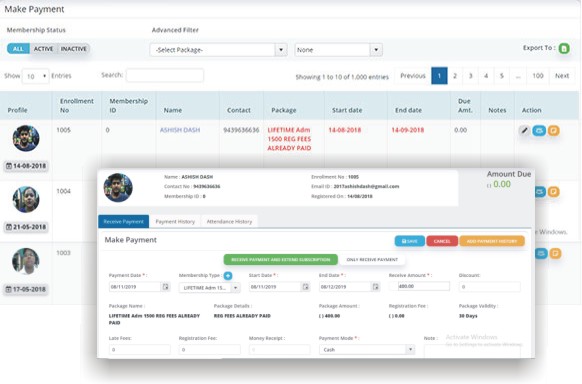Click the Save button in Make Payment
582x384 pixels.
pos(410,241)
